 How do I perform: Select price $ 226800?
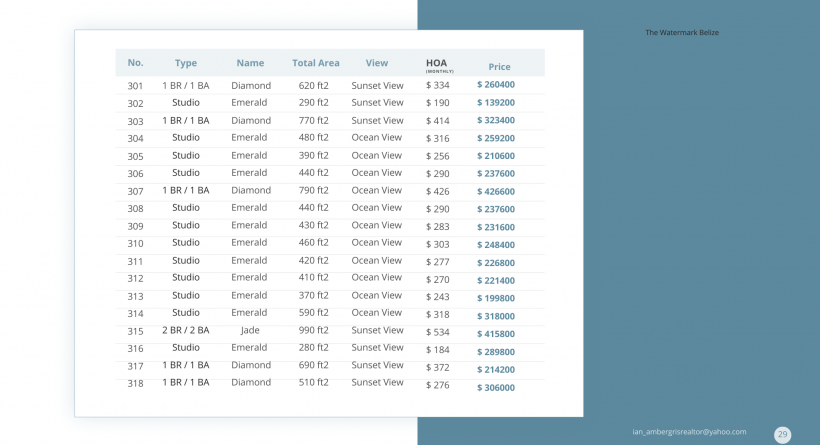[496, 263]
